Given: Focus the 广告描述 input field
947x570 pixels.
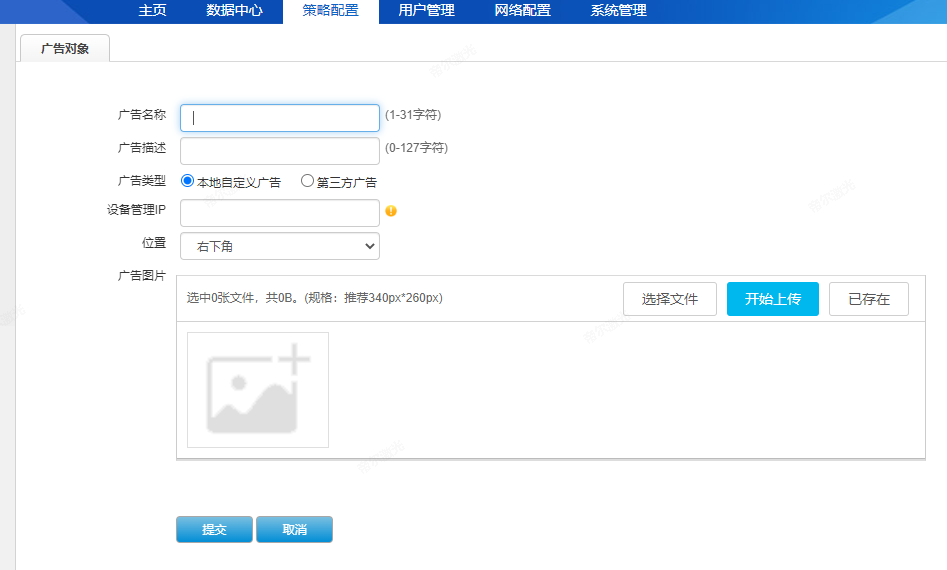Looking at the screenshot, I should [x=280, y=151].
